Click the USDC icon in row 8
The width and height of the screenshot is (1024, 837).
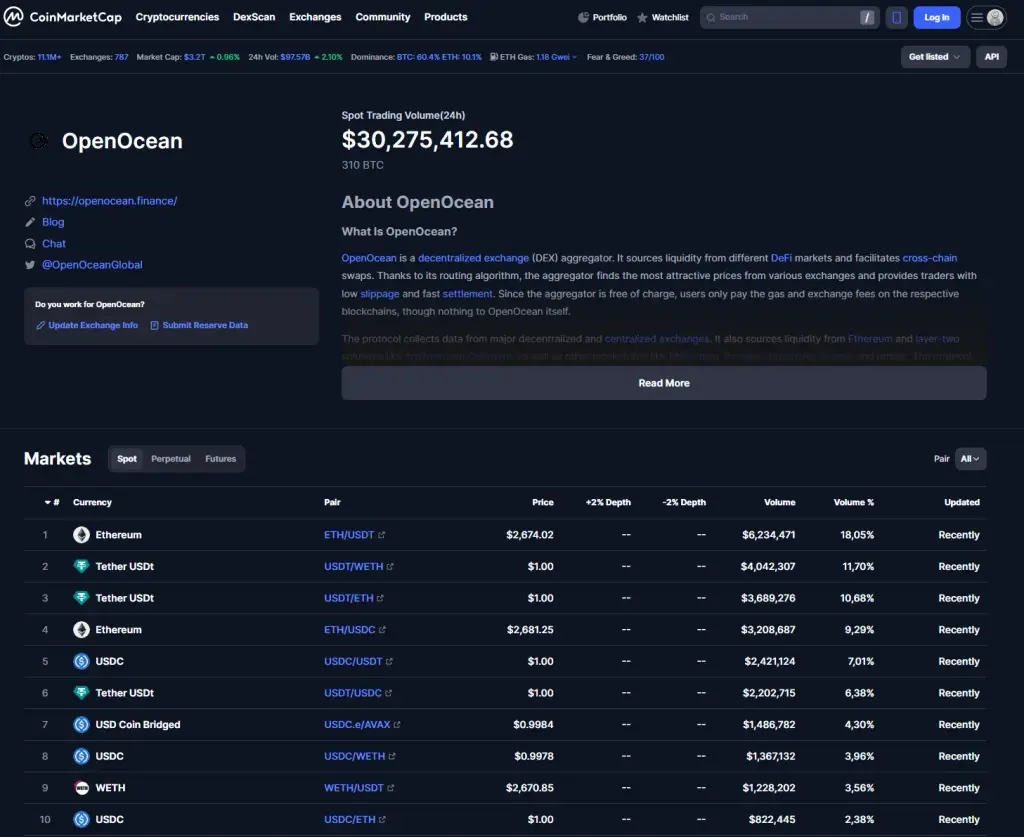(x=81, y=756)
